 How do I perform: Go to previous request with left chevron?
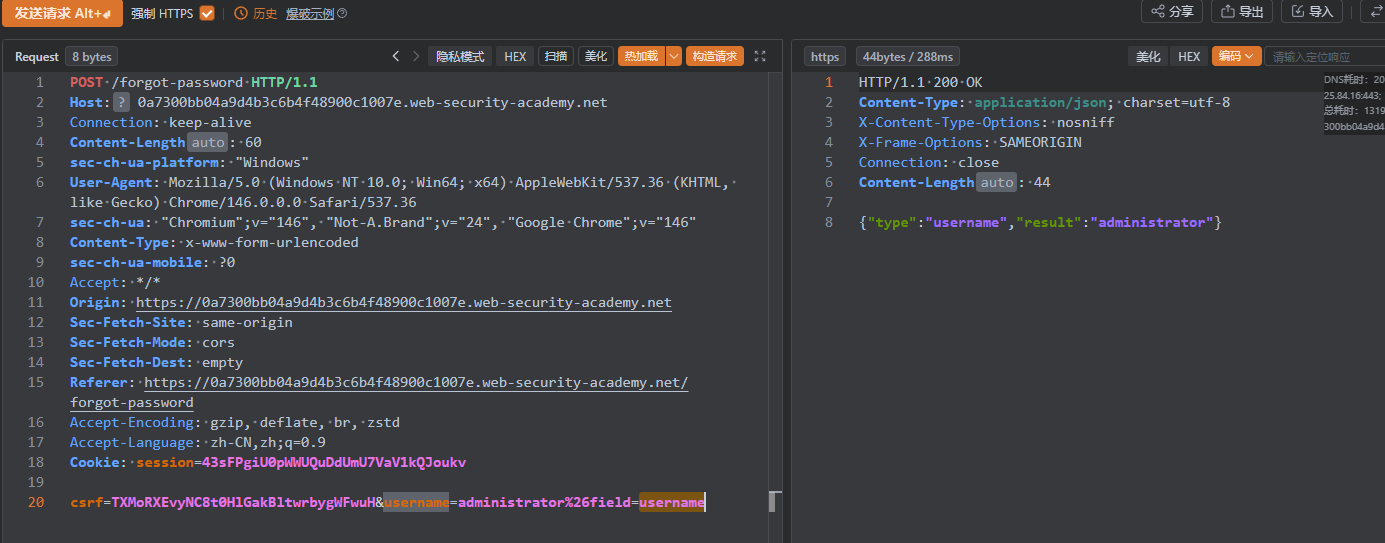396,56
